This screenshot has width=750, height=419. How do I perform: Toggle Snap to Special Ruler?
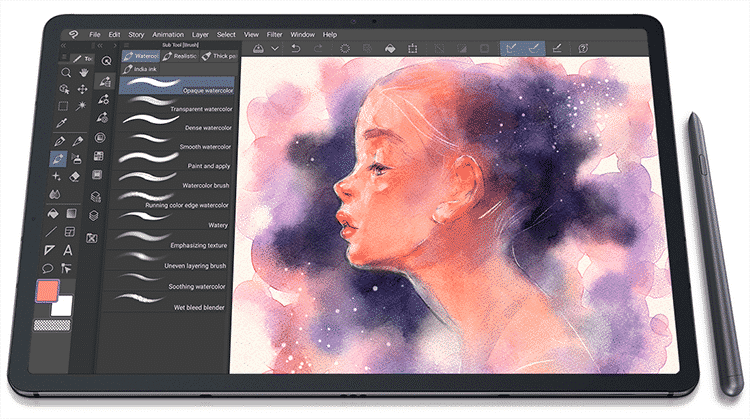534,48
